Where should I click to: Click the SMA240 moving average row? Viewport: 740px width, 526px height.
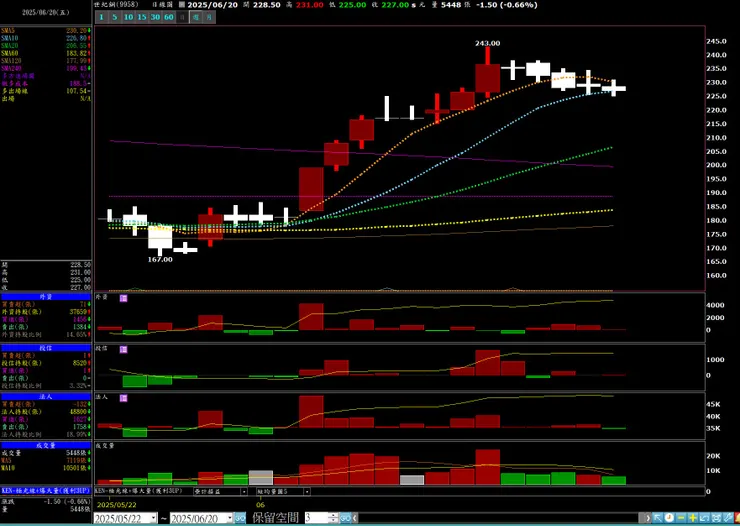(x=46, y=68)
